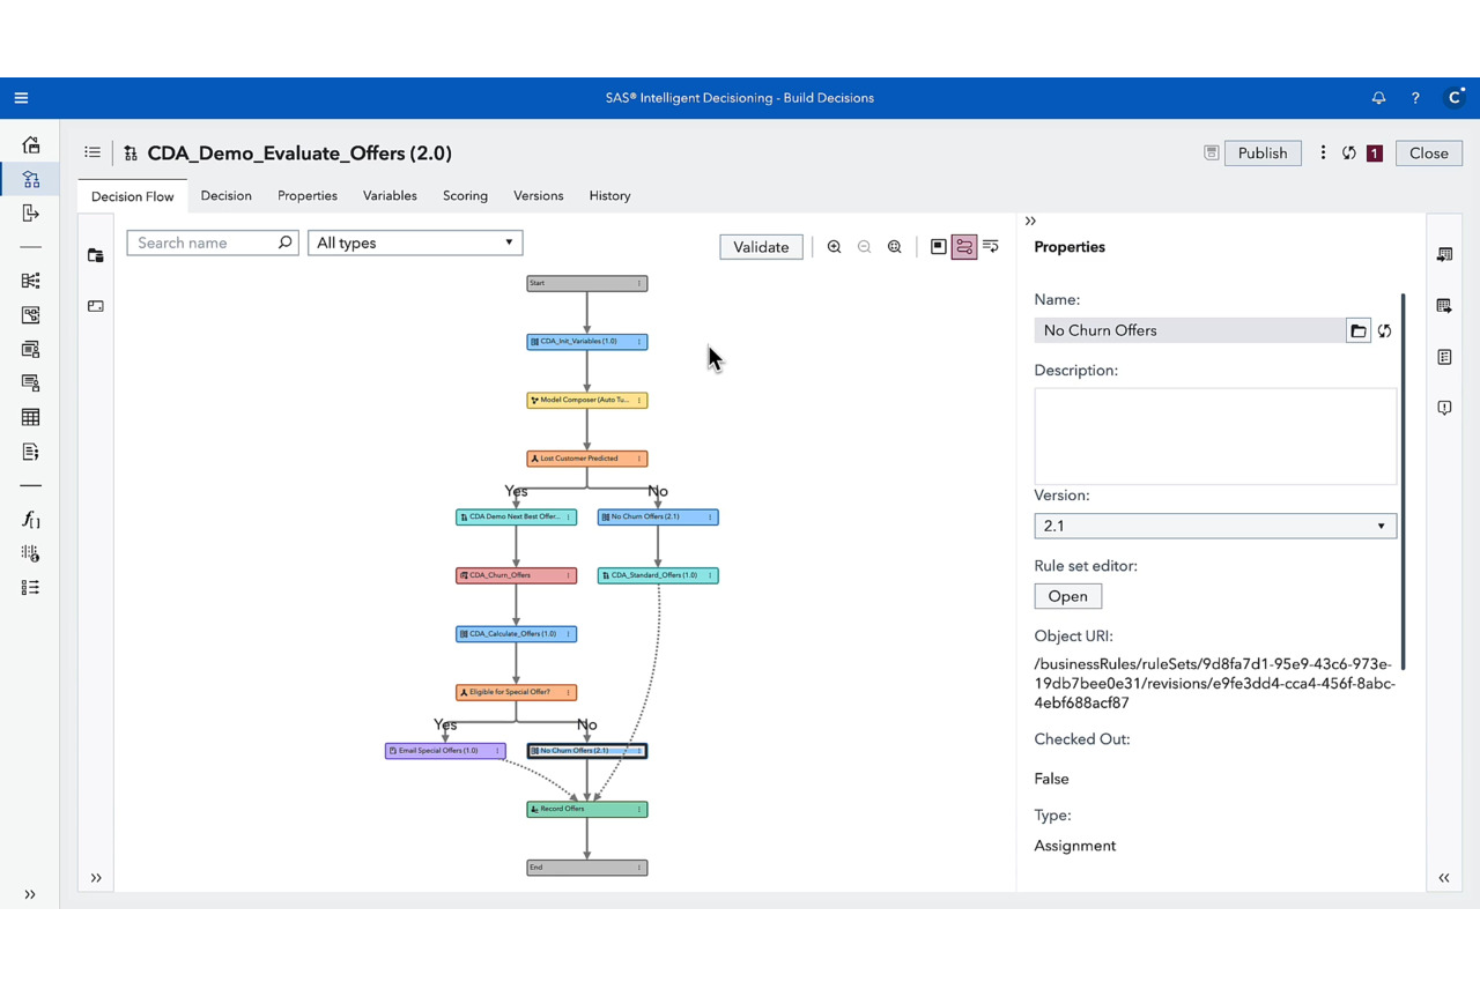Open the exit/sign-out style sidebar icon
Screen dimensions: 1480x987
(31, 213)
